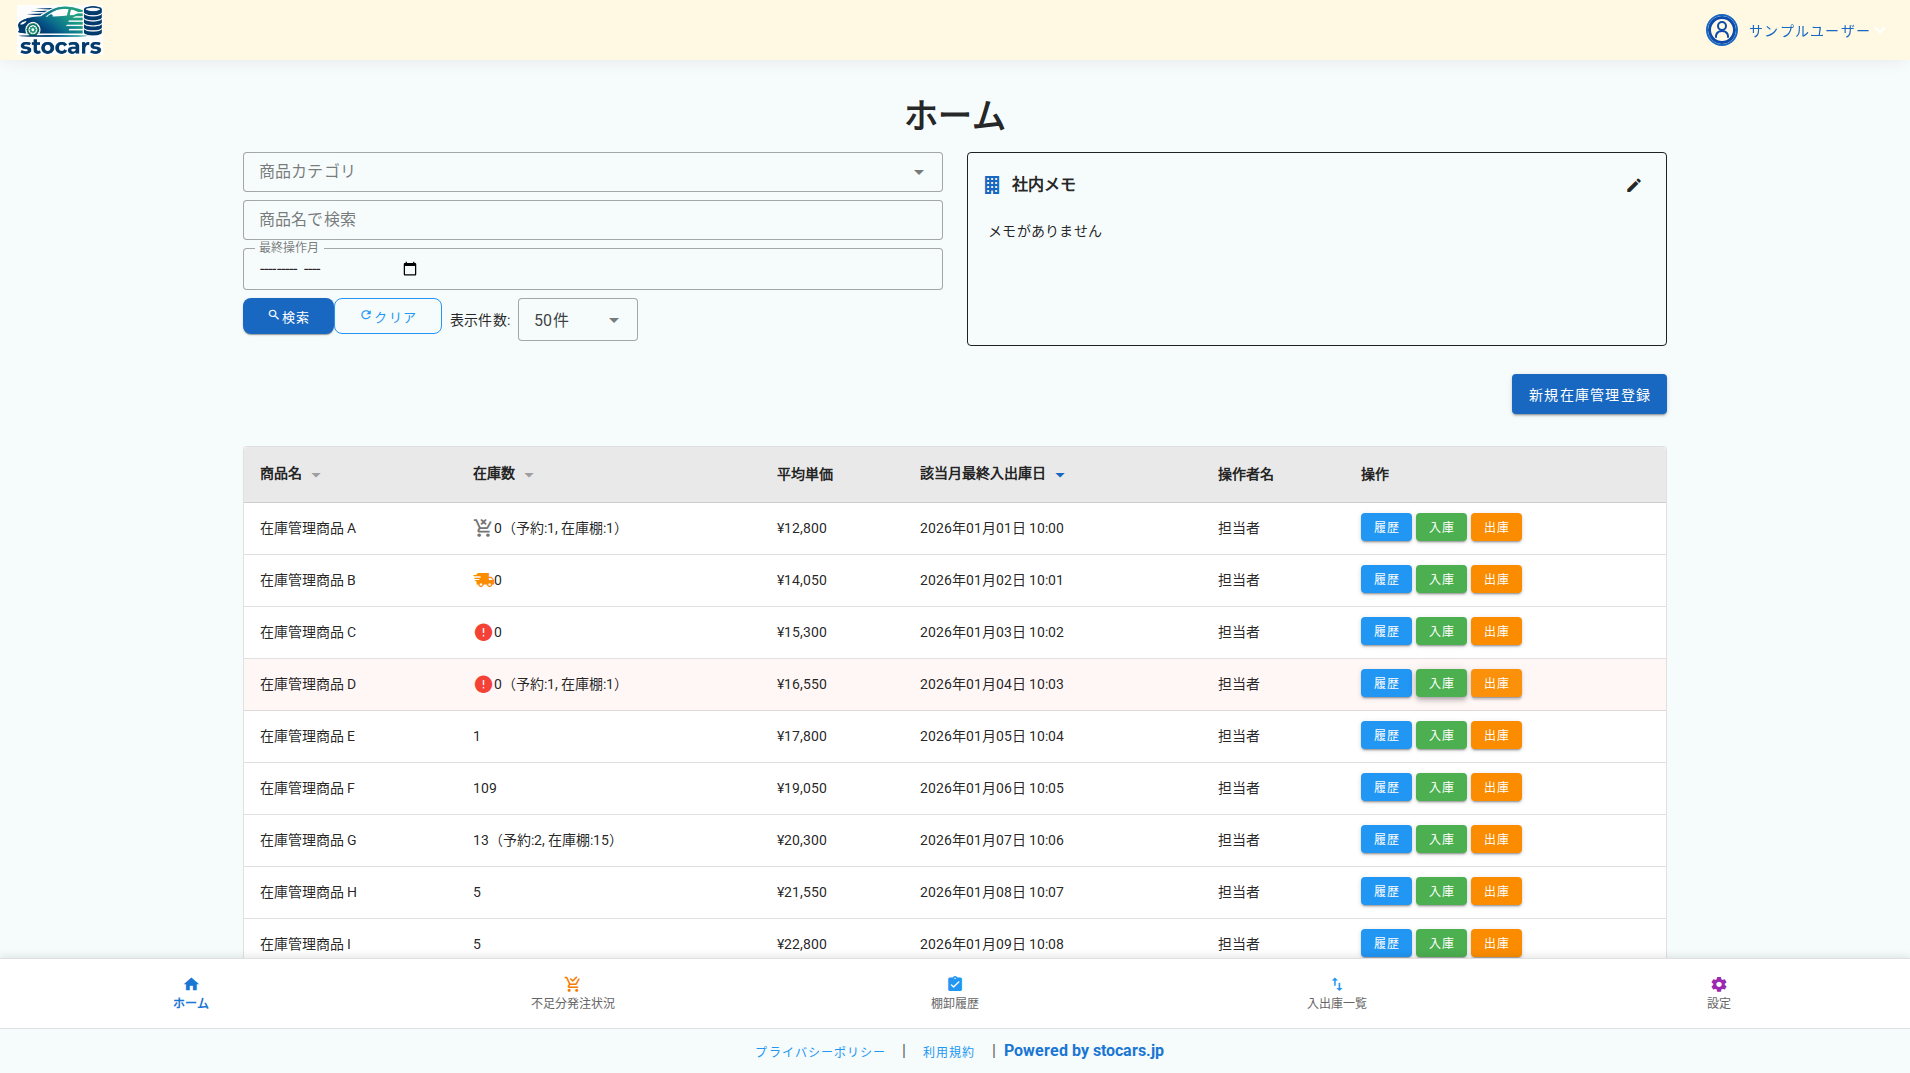Open 履歴 for 在庫管理商品 A
The height and width of the screenshot is (1073, 1910).
(1386, 528)
